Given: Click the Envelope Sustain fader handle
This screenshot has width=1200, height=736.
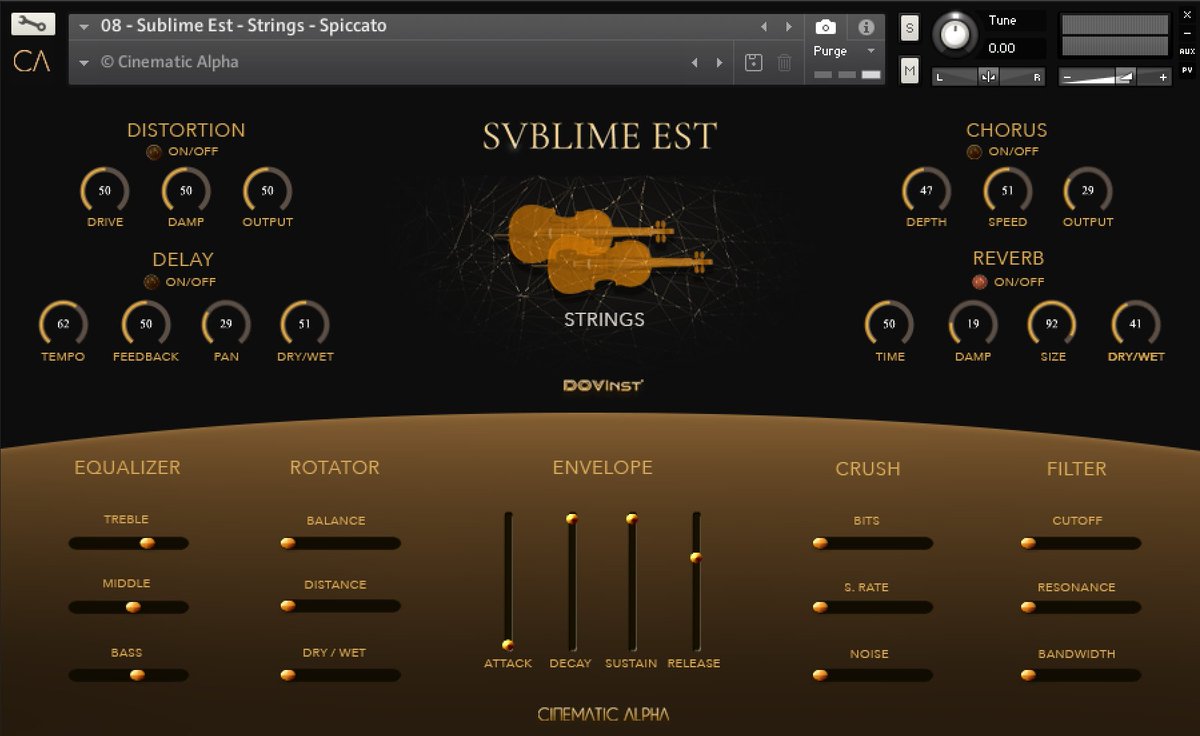Looking at the screenshot, I should pyautogui.click(x=632, y=518).
